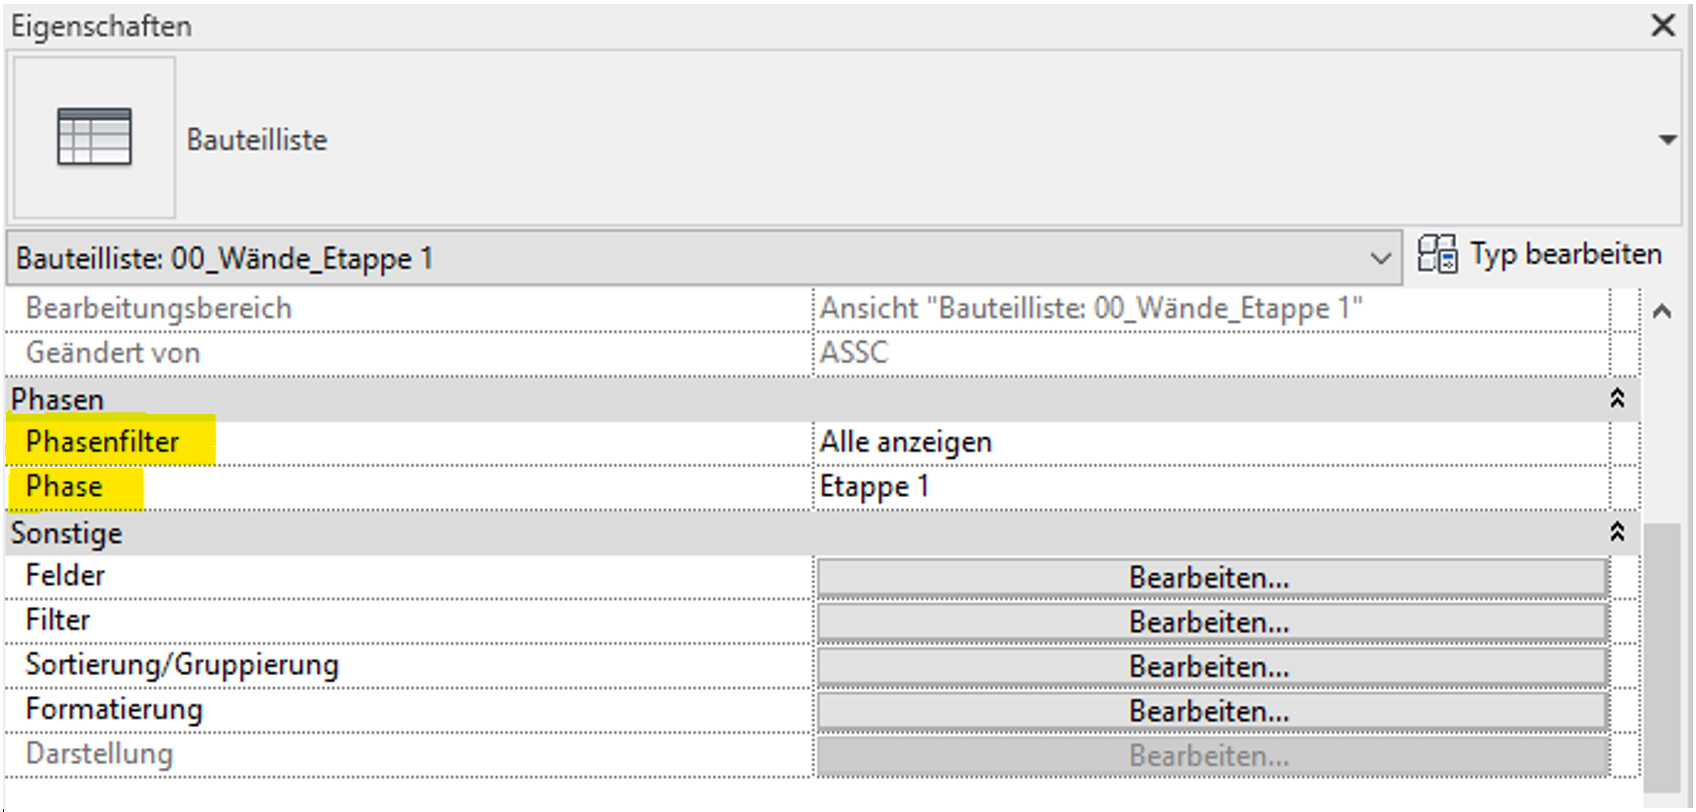Close the Eigenschaften palette
The width and height of the screenshot is (1696, 812).
pos(1664,26)
